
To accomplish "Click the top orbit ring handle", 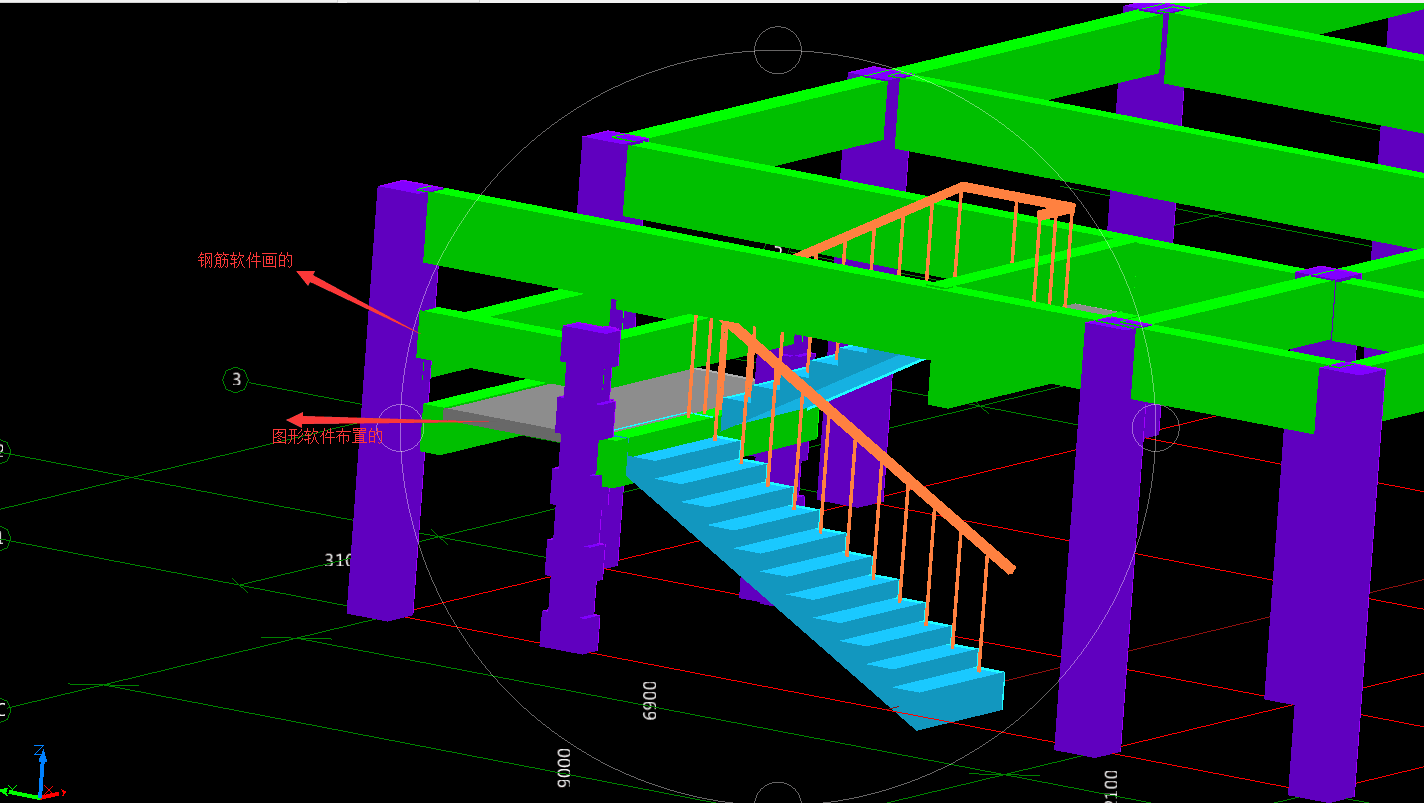I will [x=778, y=50].
